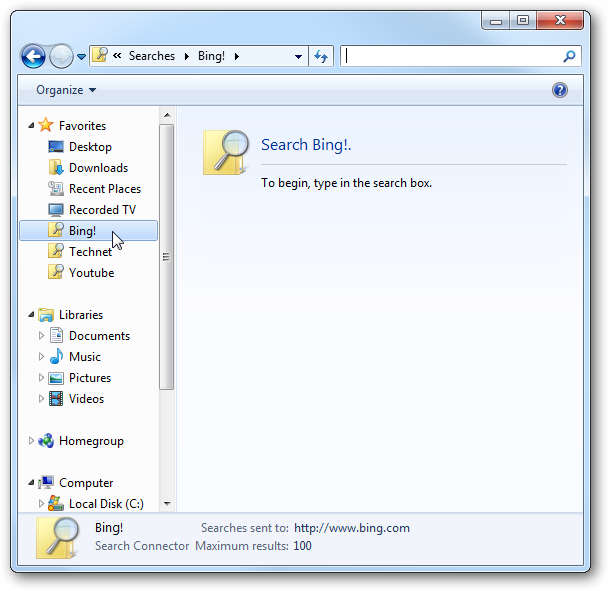Image resolution: width=609 pixels, height=591 pixels.
Task: Click the Recorded TV icon
Action: point(56,210)
